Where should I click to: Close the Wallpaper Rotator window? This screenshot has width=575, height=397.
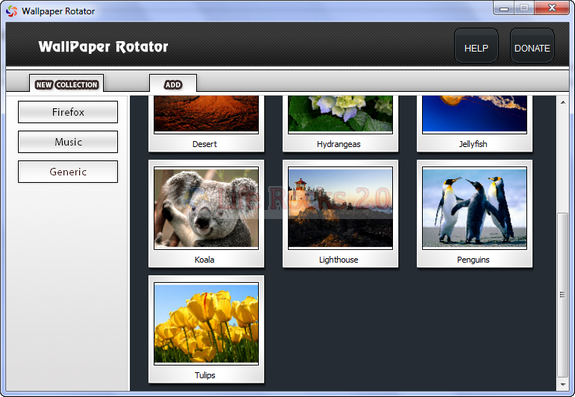click(x=552, y=8)
